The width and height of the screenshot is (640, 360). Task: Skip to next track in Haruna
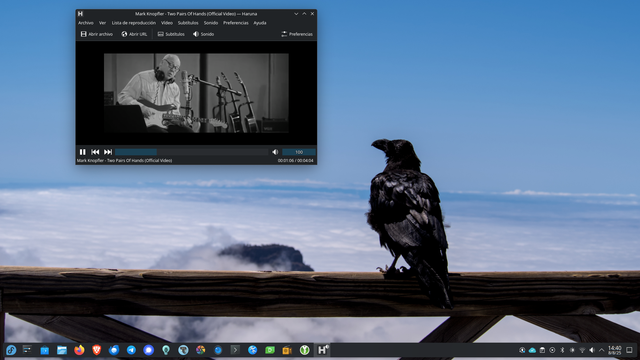tap(108, 152)
